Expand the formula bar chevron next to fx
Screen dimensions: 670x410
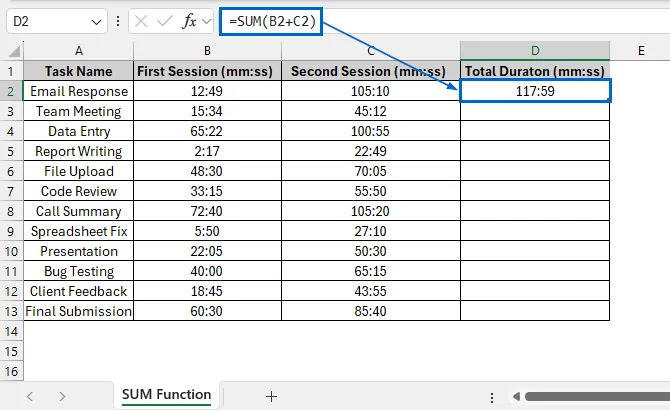[x=206, y=21]
